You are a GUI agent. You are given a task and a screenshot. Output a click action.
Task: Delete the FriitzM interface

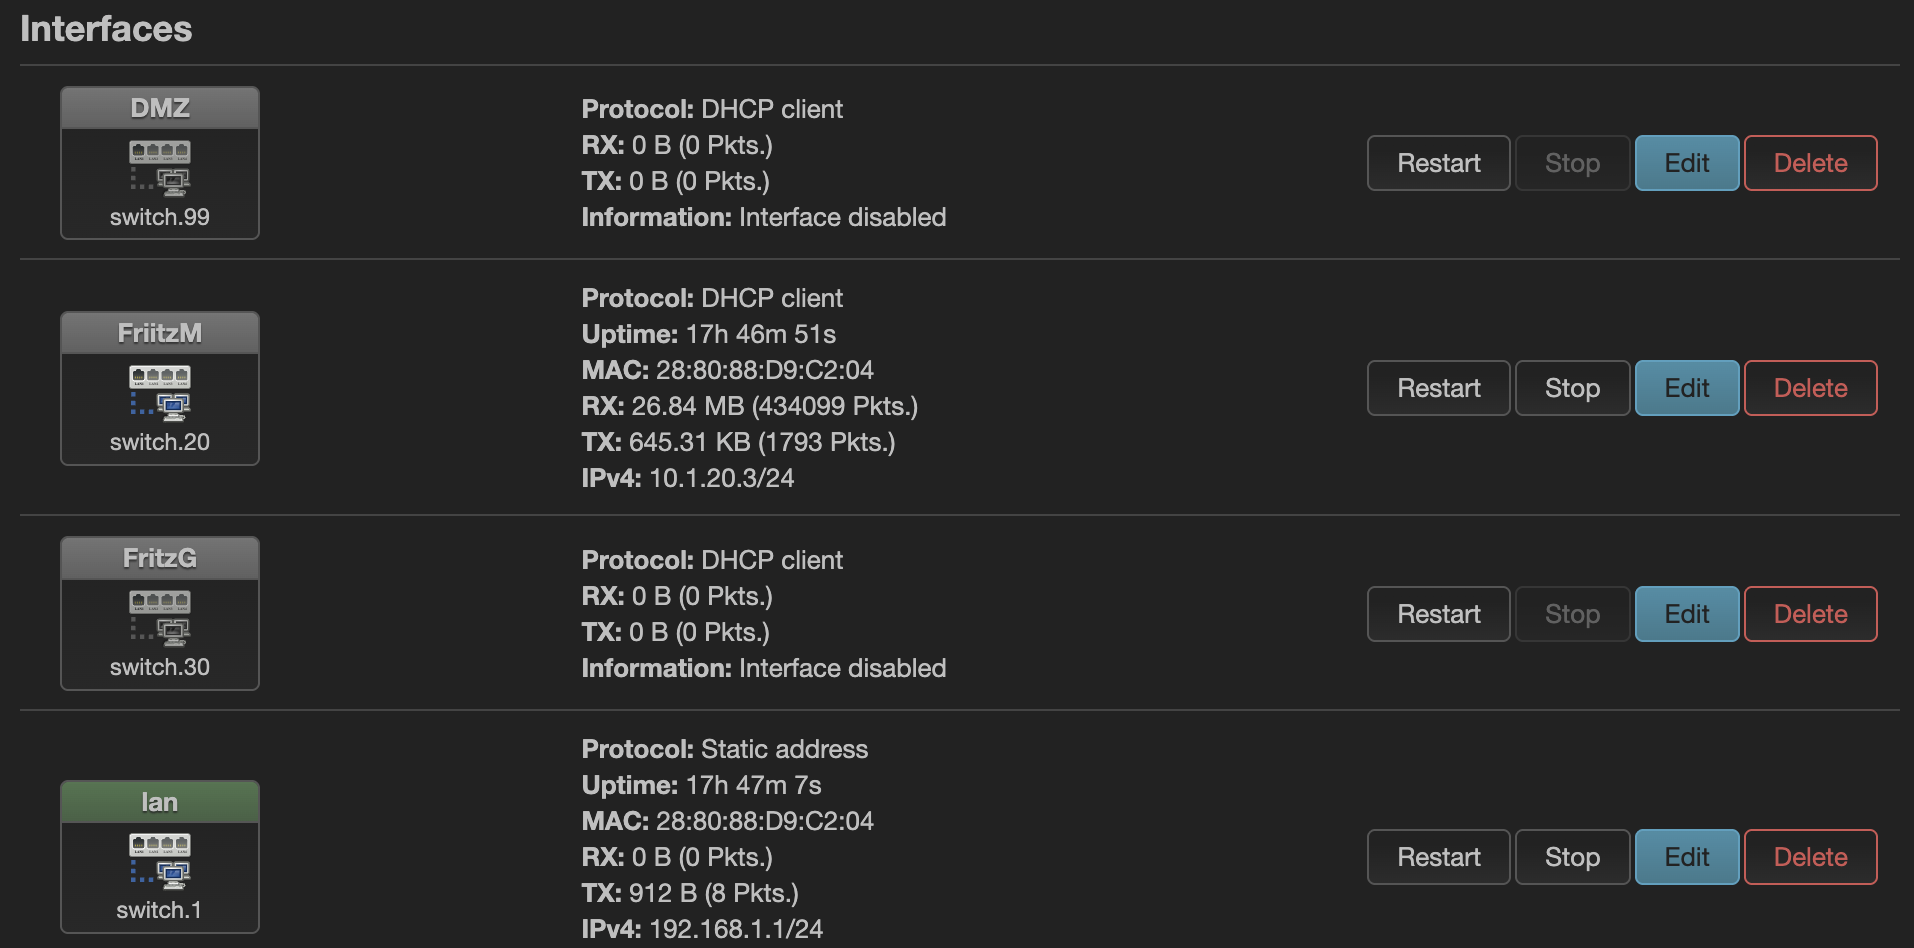pyautogui.click(x=1810, y=388)
